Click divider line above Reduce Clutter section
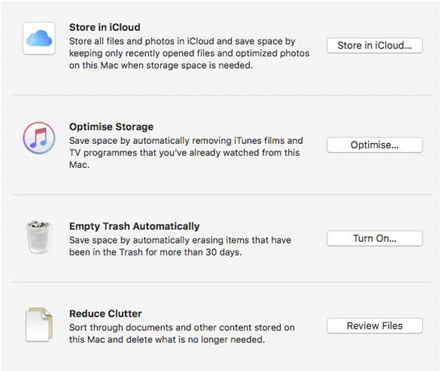Screen dimensions: 440x371 pos(222,282)
